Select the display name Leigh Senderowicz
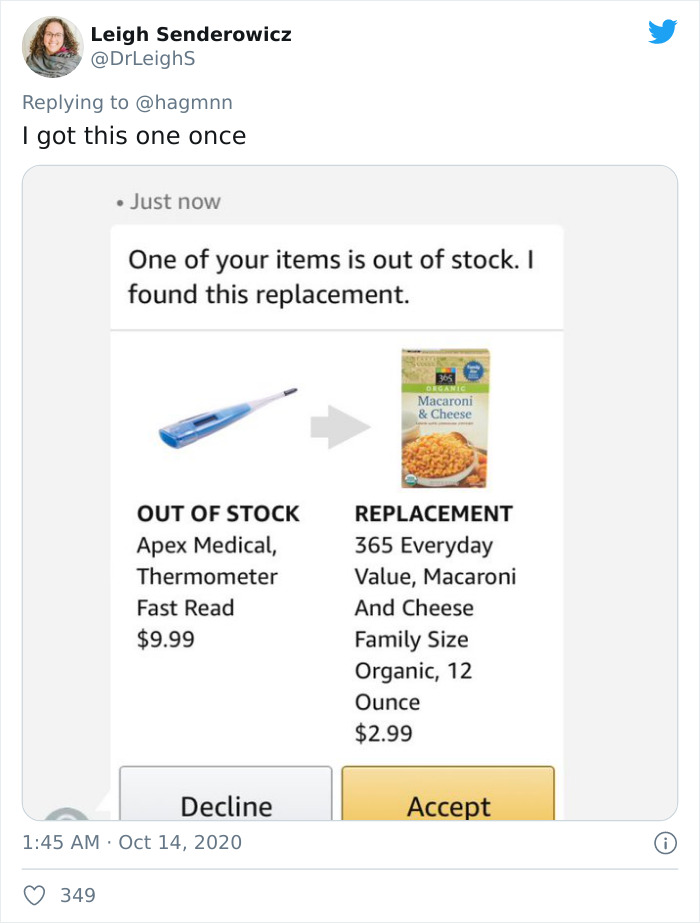 click(x=190, y=33)
